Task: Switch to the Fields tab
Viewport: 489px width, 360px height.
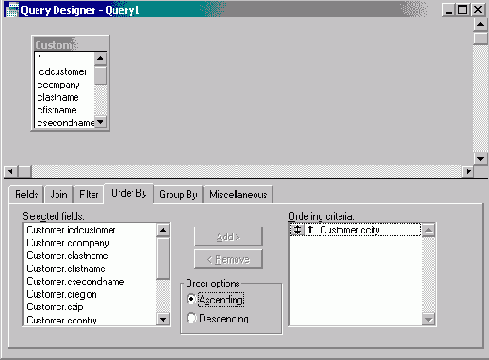Action: 26,194
